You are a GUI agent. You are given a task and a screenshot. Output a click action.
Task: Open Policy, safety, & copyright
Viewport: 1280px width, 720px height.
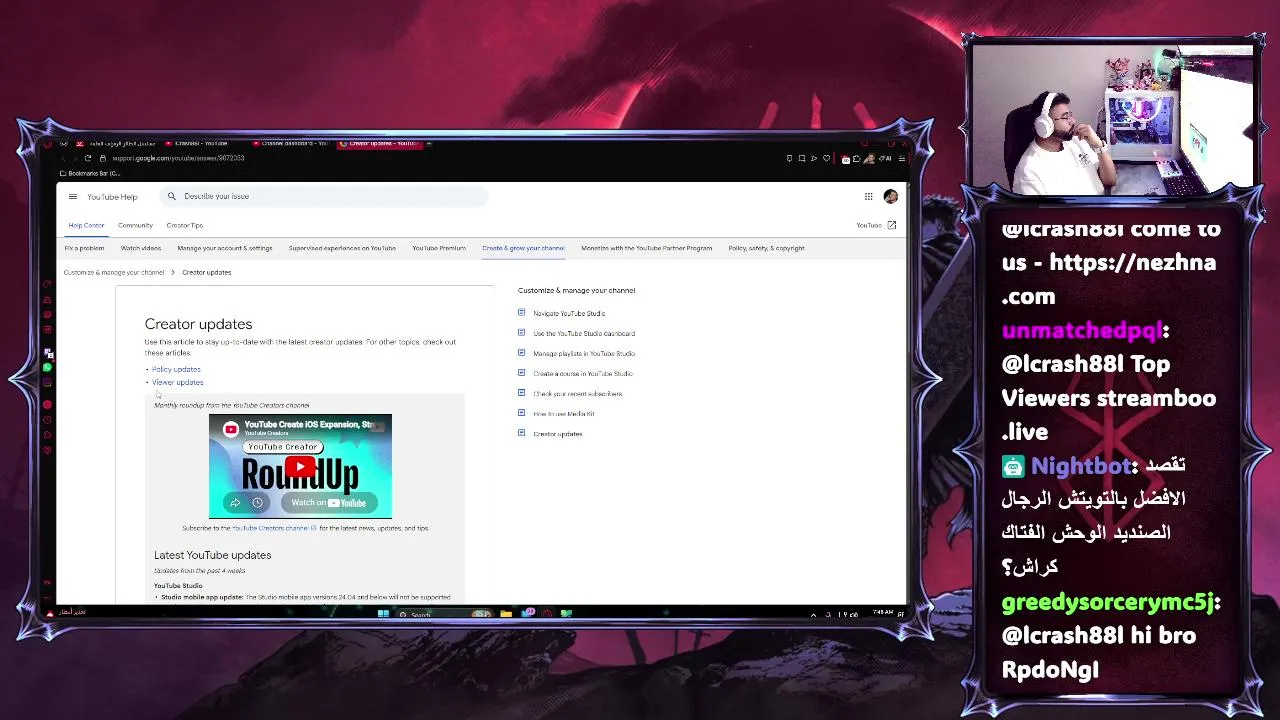(766, 248)
